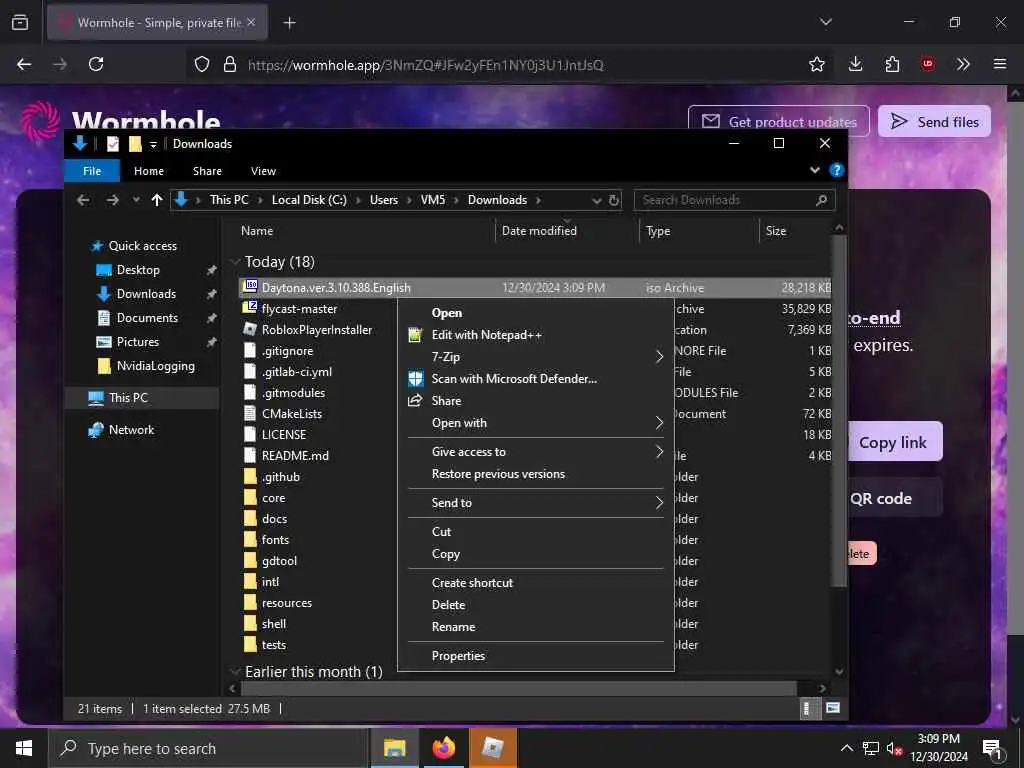Select the flycast-master archive
The width and height of the screenshot is (1024, 768).
point(299,309)
